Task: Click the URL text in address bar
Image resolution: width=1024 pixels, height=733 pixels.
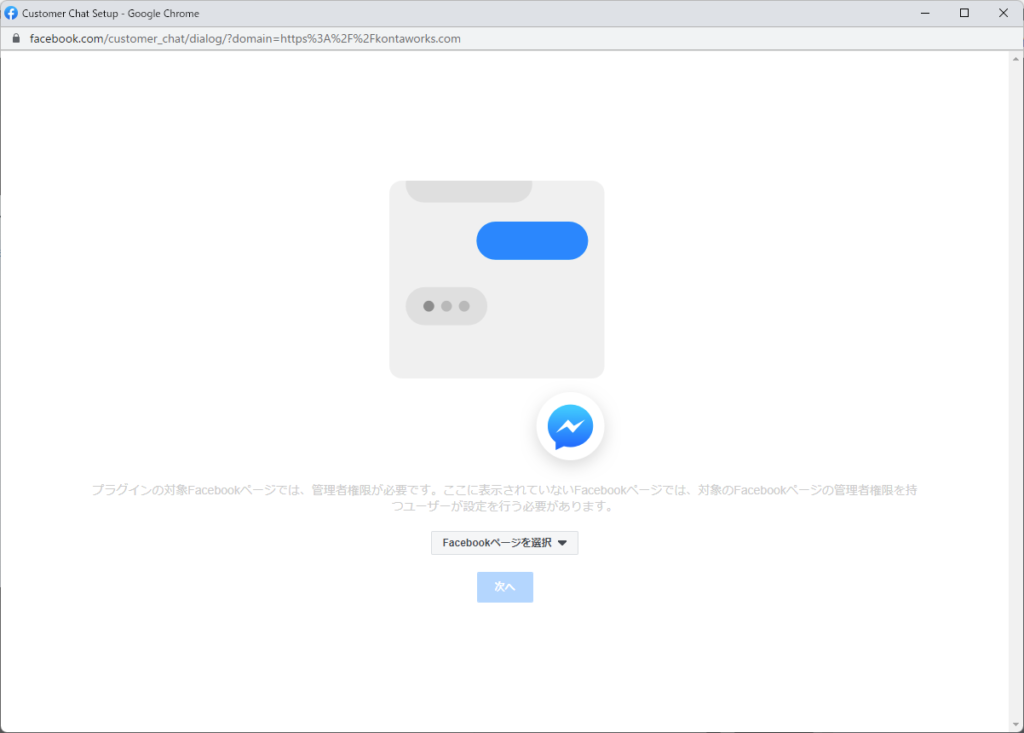Action: 245,39
